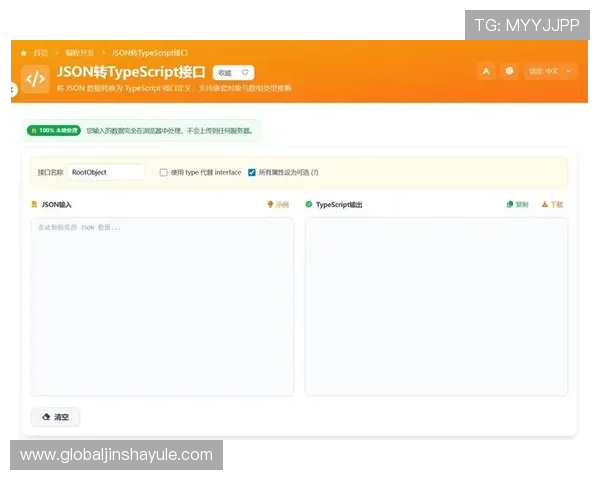Click the 100% 本地处理 green badge
The height and width of the screenshot is (480, 600).
coord(54,130)
